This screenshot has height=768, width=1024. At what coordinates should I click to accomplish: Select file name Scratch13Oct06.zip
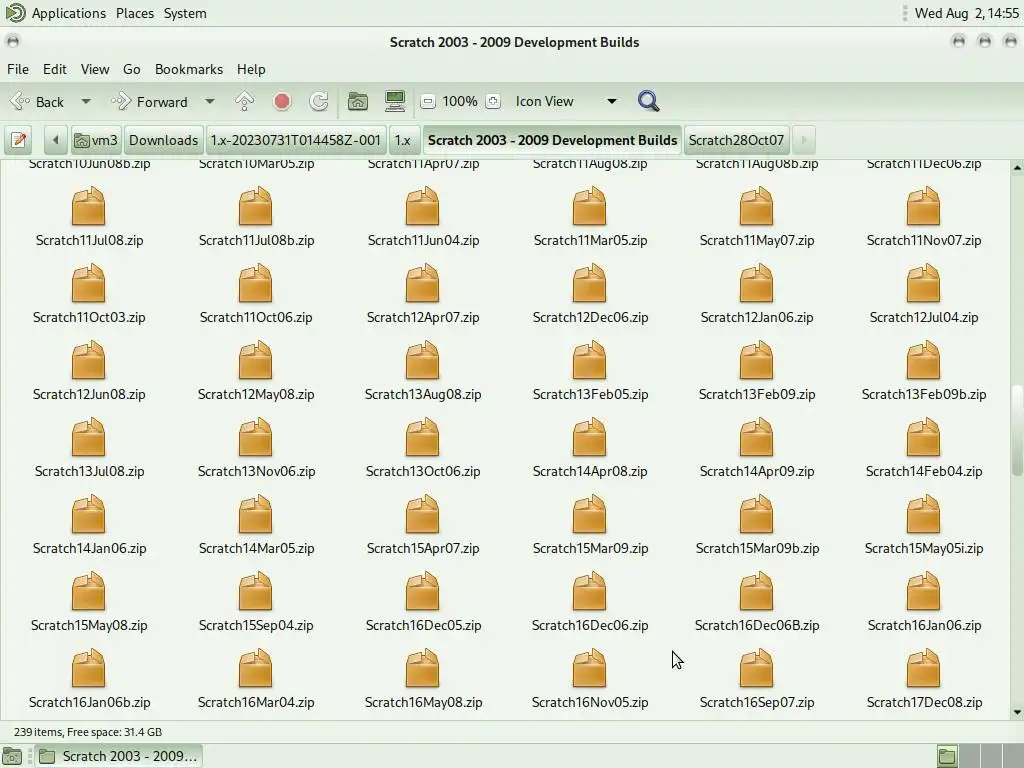[x=423, y=472]
